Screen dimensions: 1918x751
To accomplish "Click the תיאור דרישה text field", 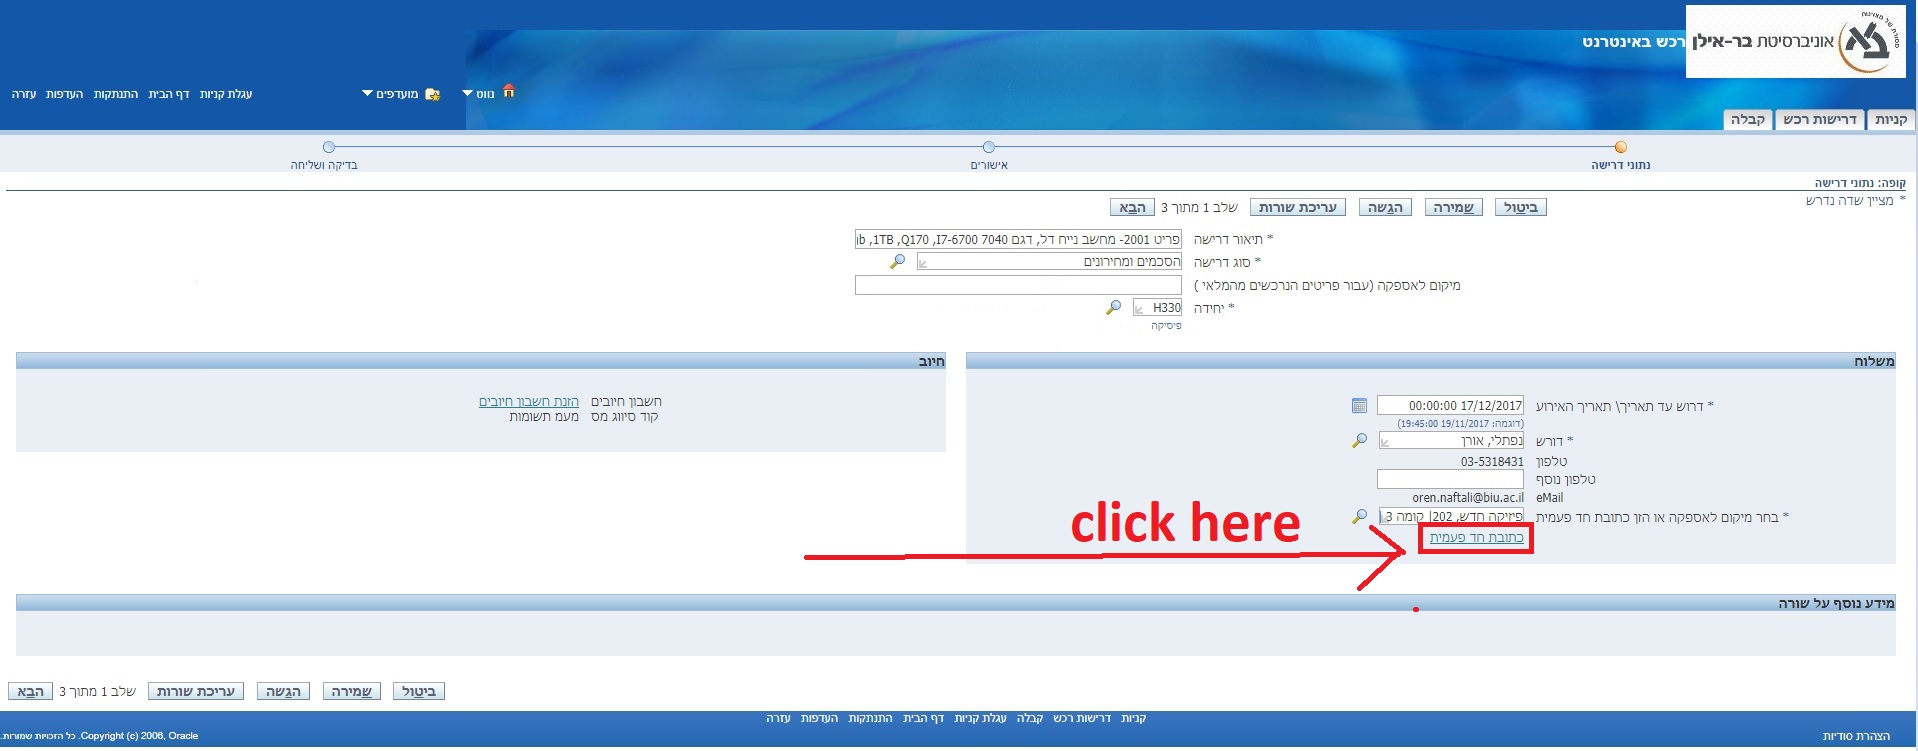I will (1018, 240).
